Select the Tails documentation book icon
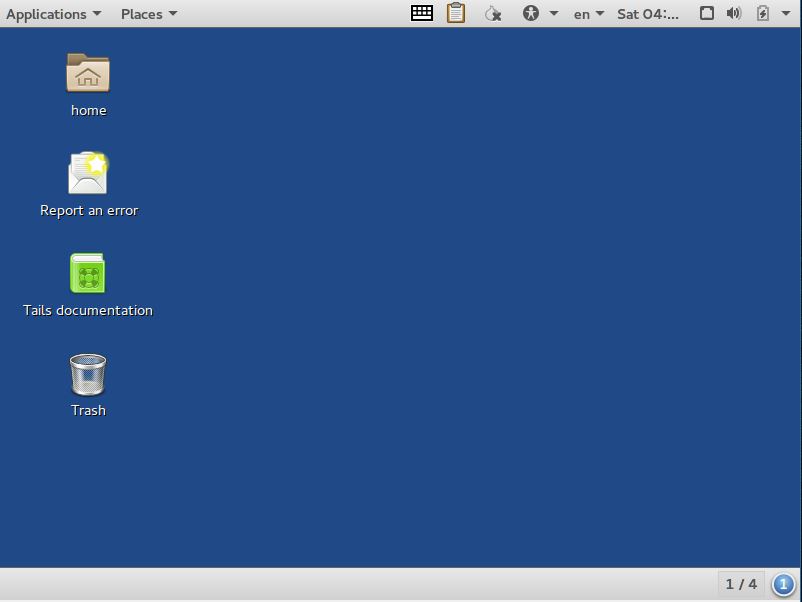Image resolution: width=802 pixels, height=602 pixels. point(88,273)
